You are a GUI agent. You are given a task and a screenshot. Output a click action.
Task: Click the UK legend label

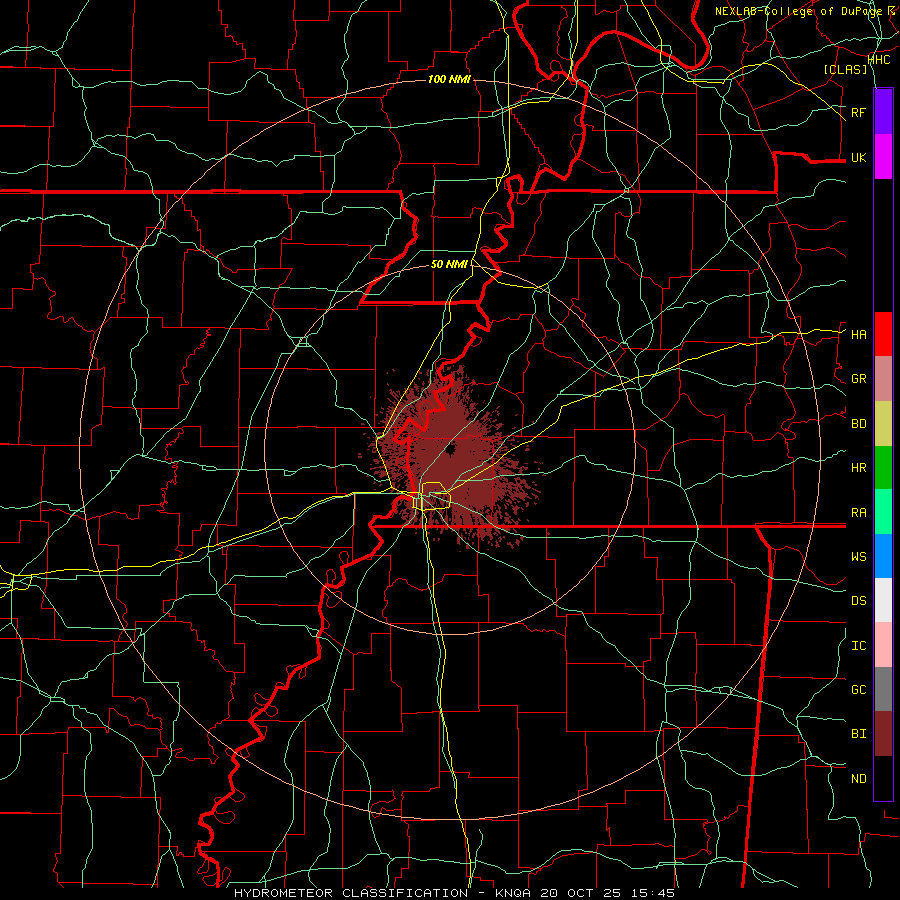(858, 157)
